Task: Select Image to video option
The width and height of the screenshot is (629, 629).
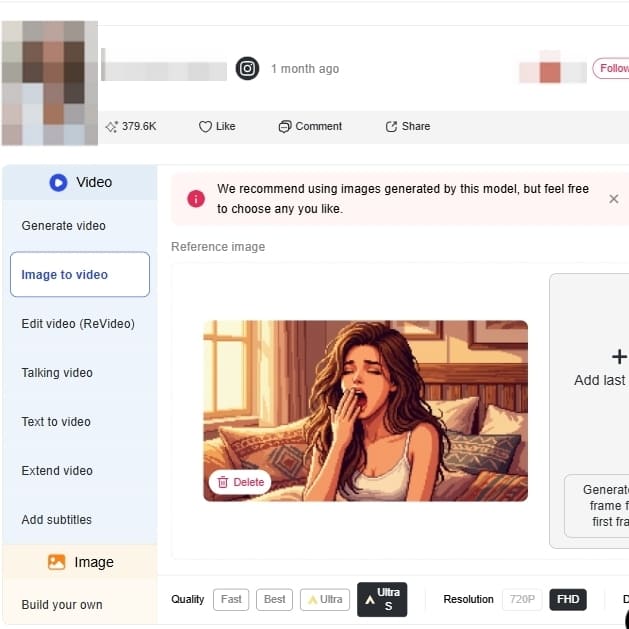Action: [80, 274]
